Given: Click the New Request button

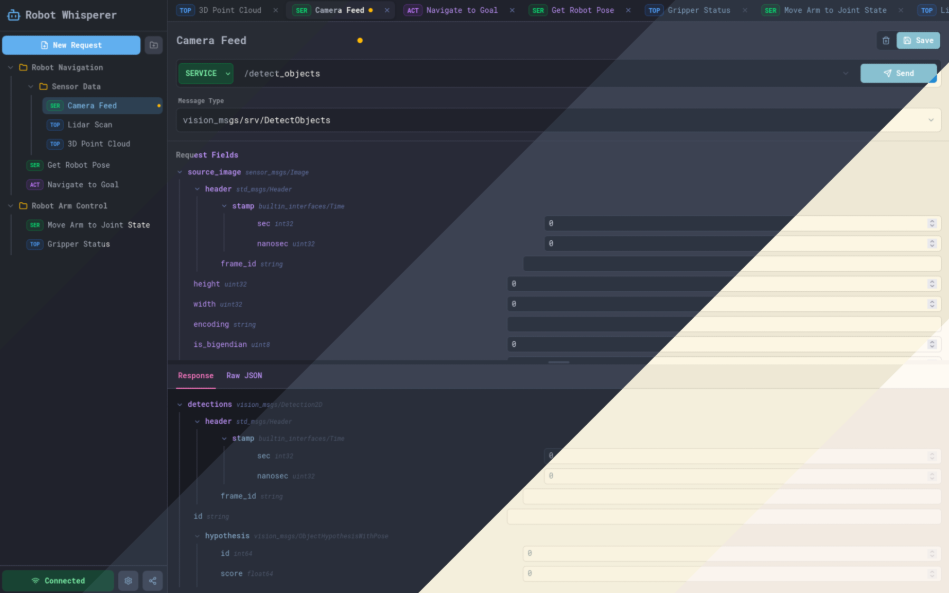Looking at the screenshot, I should pyautogui.click(x=71, y=45).
